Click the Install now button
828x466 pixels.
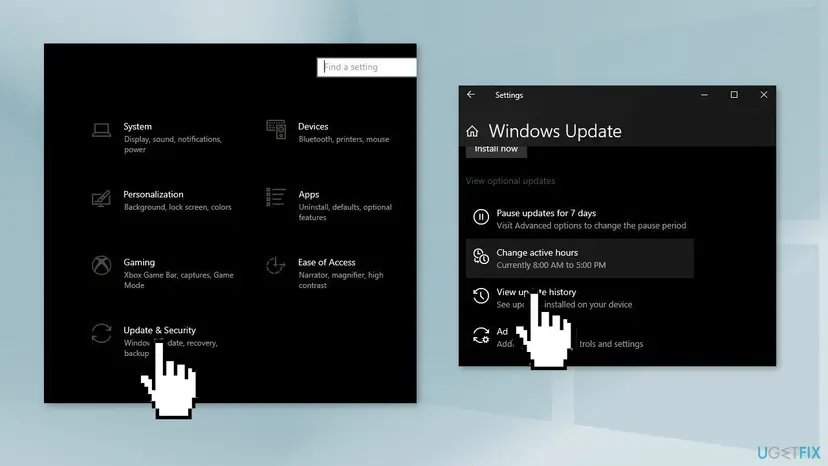(496, 150)
